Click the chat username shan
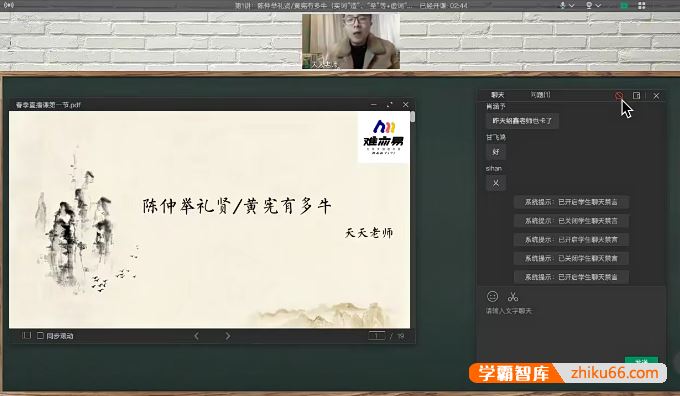This screenshot has height=396, width=680. coord(494,168)
